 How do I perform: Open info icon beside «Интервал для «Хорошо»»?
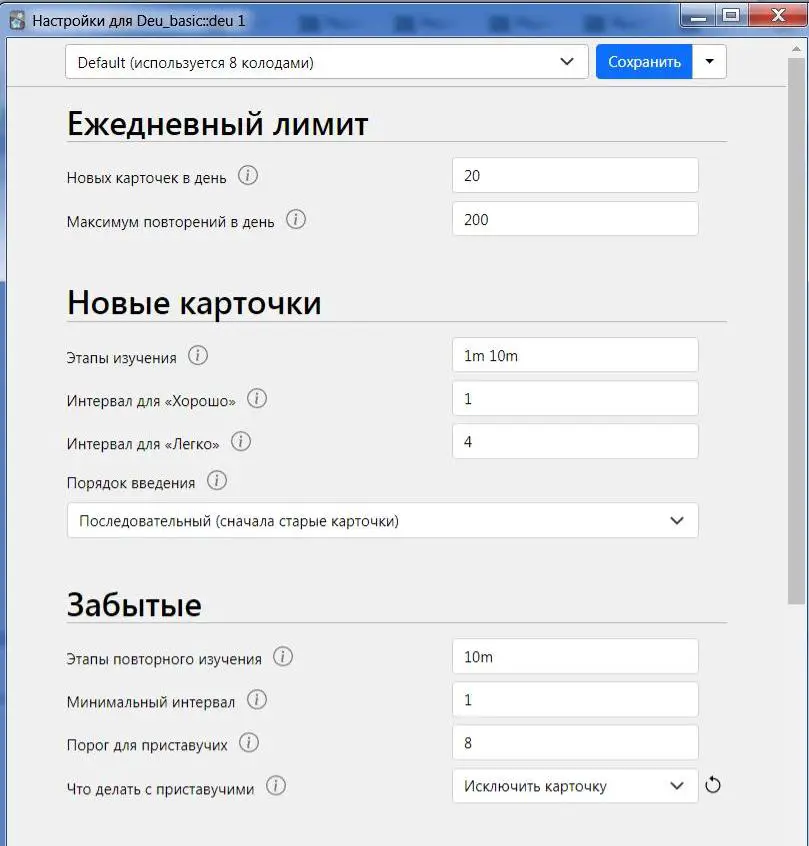coord(257,399)
